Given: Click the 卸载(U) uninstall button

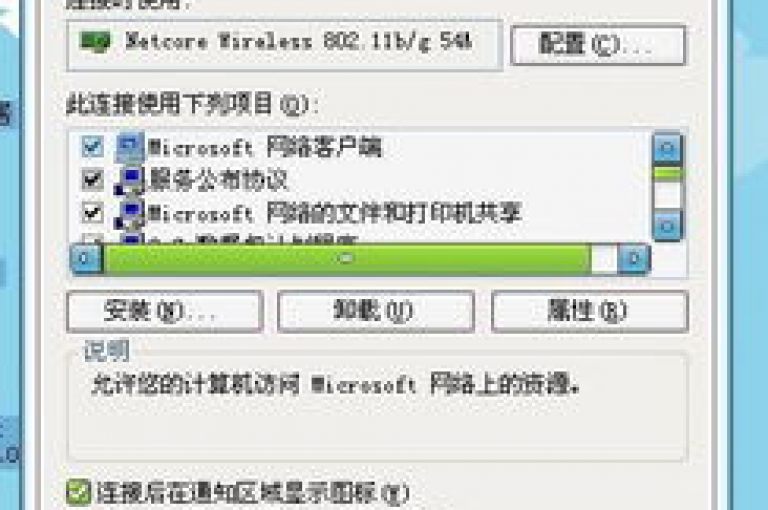Looking at the screenshot, I should coord(376,311).
